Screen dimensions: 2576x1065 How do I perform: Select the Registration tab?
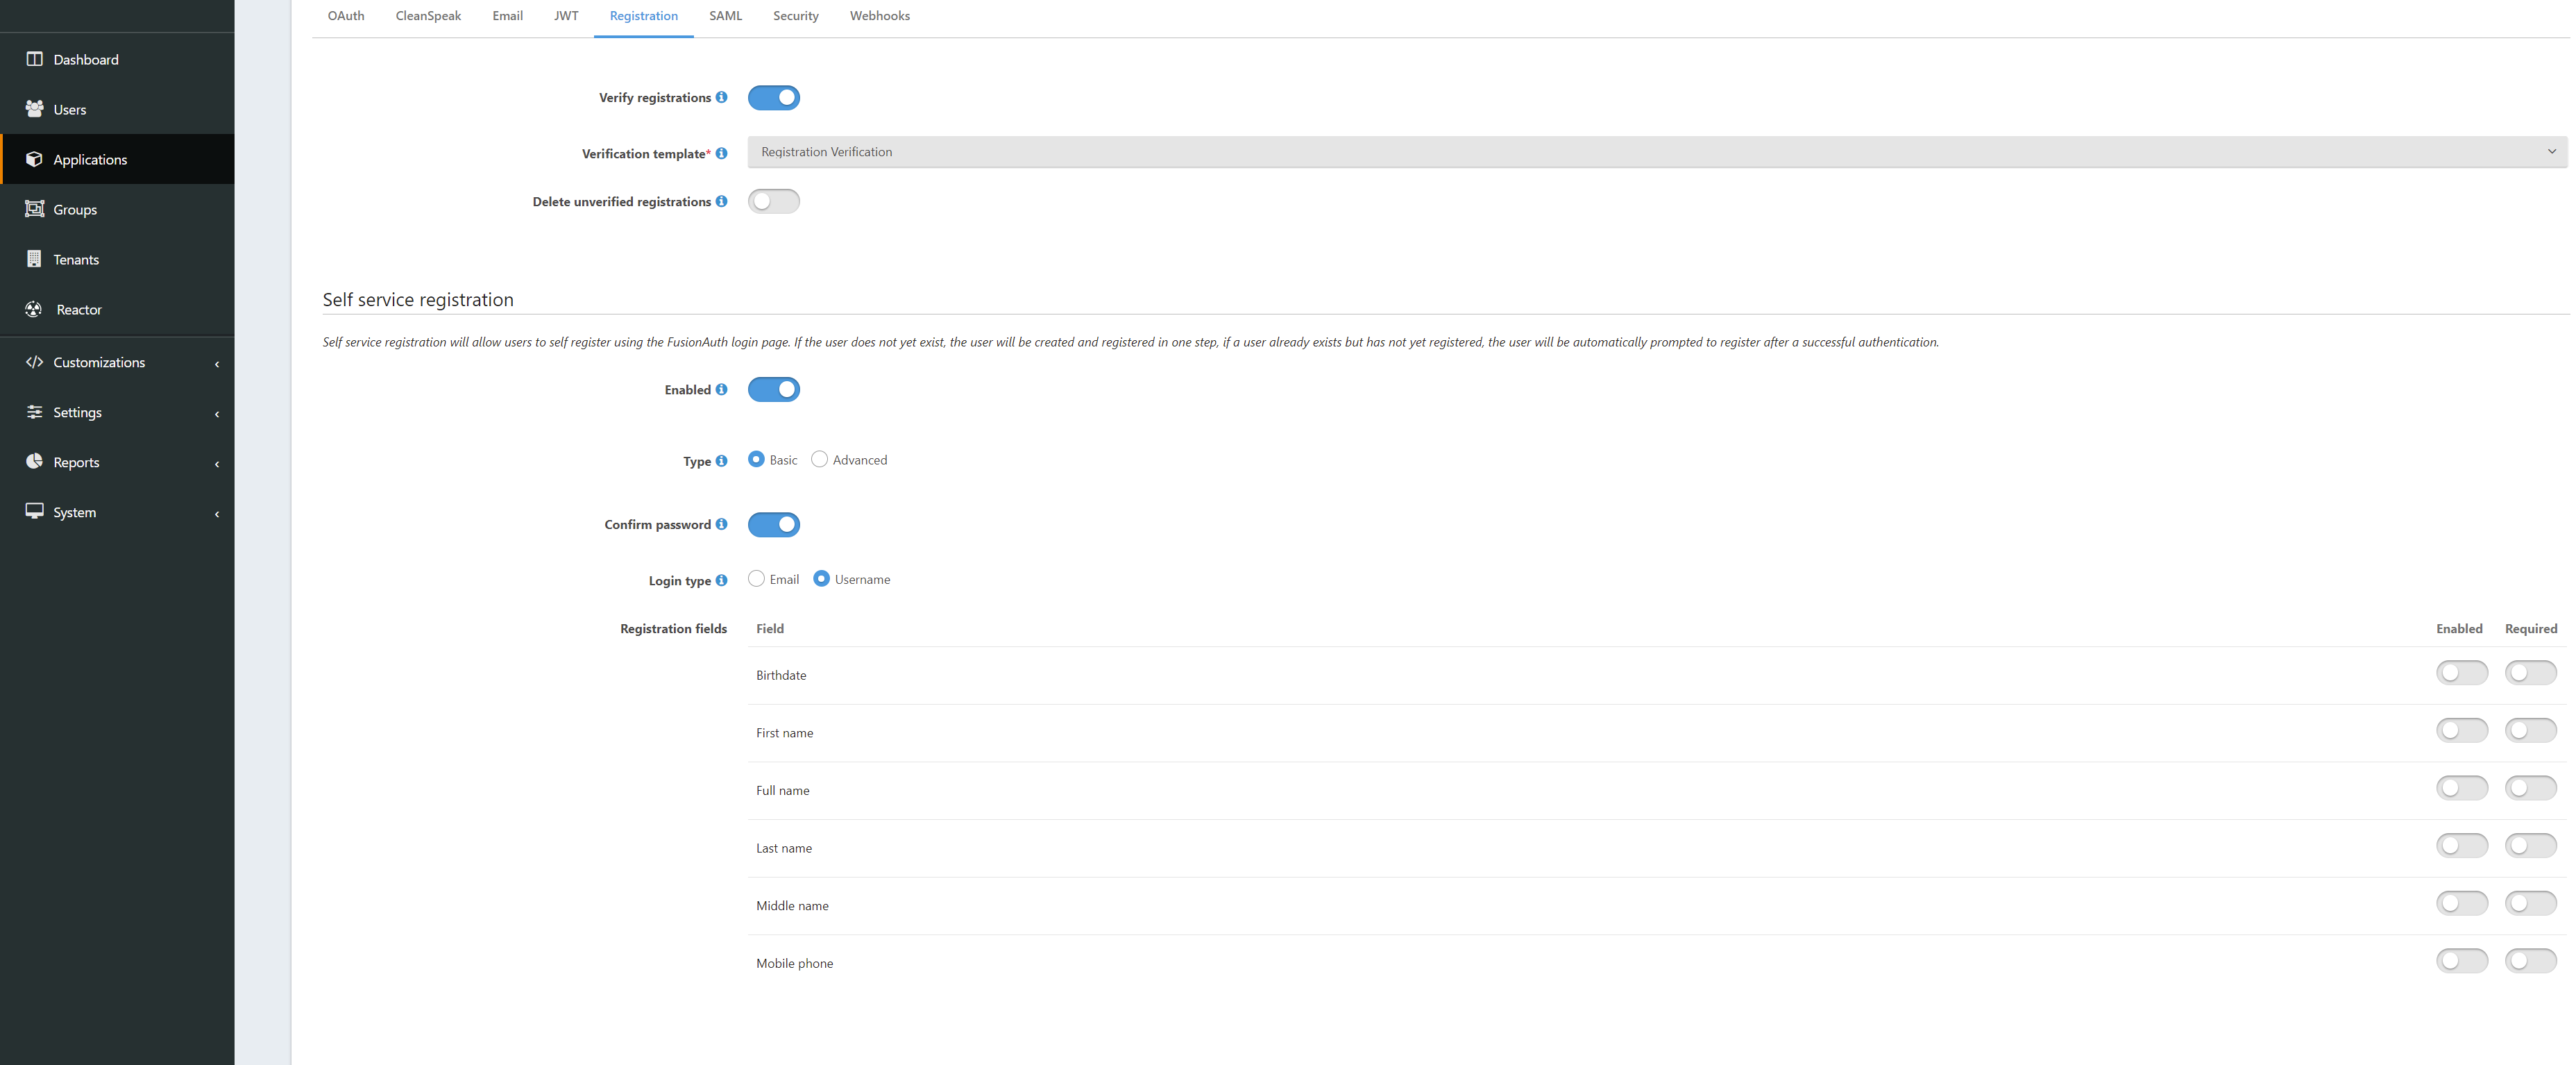(x=643, y=16)
